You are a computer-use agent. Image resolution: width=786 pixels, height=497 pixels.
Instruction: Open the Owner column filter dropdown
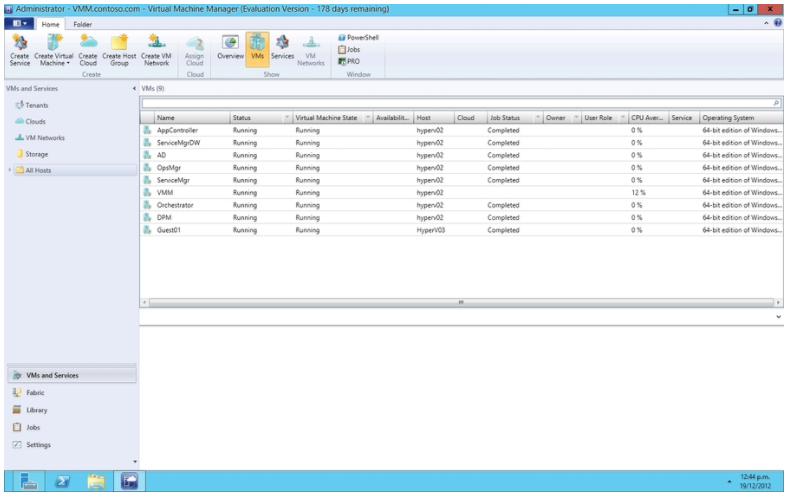click(576, 118)
